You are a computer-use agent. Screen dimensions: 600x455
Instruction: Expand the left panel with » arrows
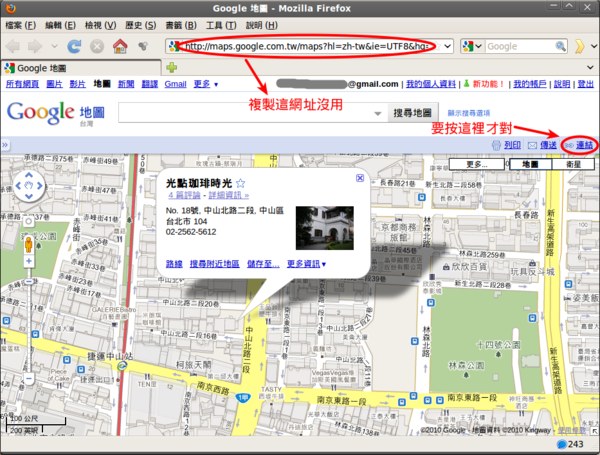point(5,145)
